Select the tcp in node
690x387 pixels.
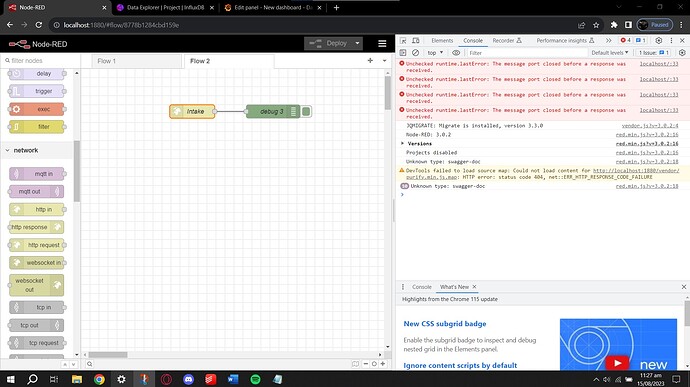tap(37, 307)
